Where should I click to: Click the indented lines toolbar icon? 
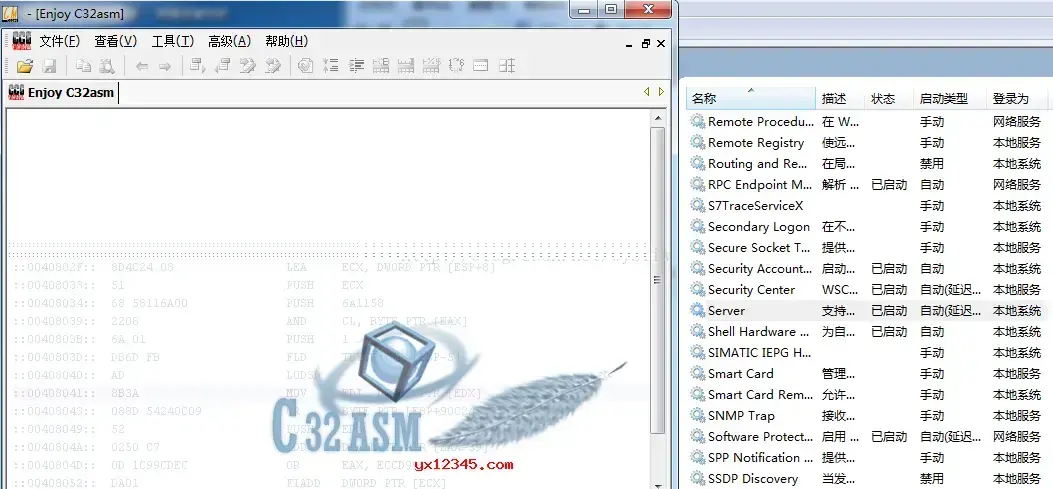point(357,65)
